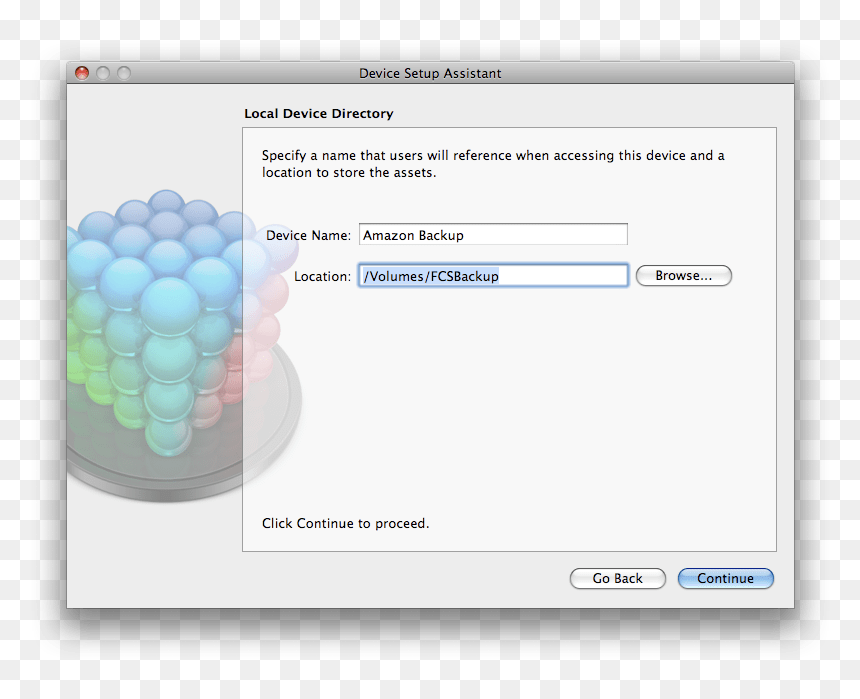
Task: Click the Continue button
Action: point(726,578)
